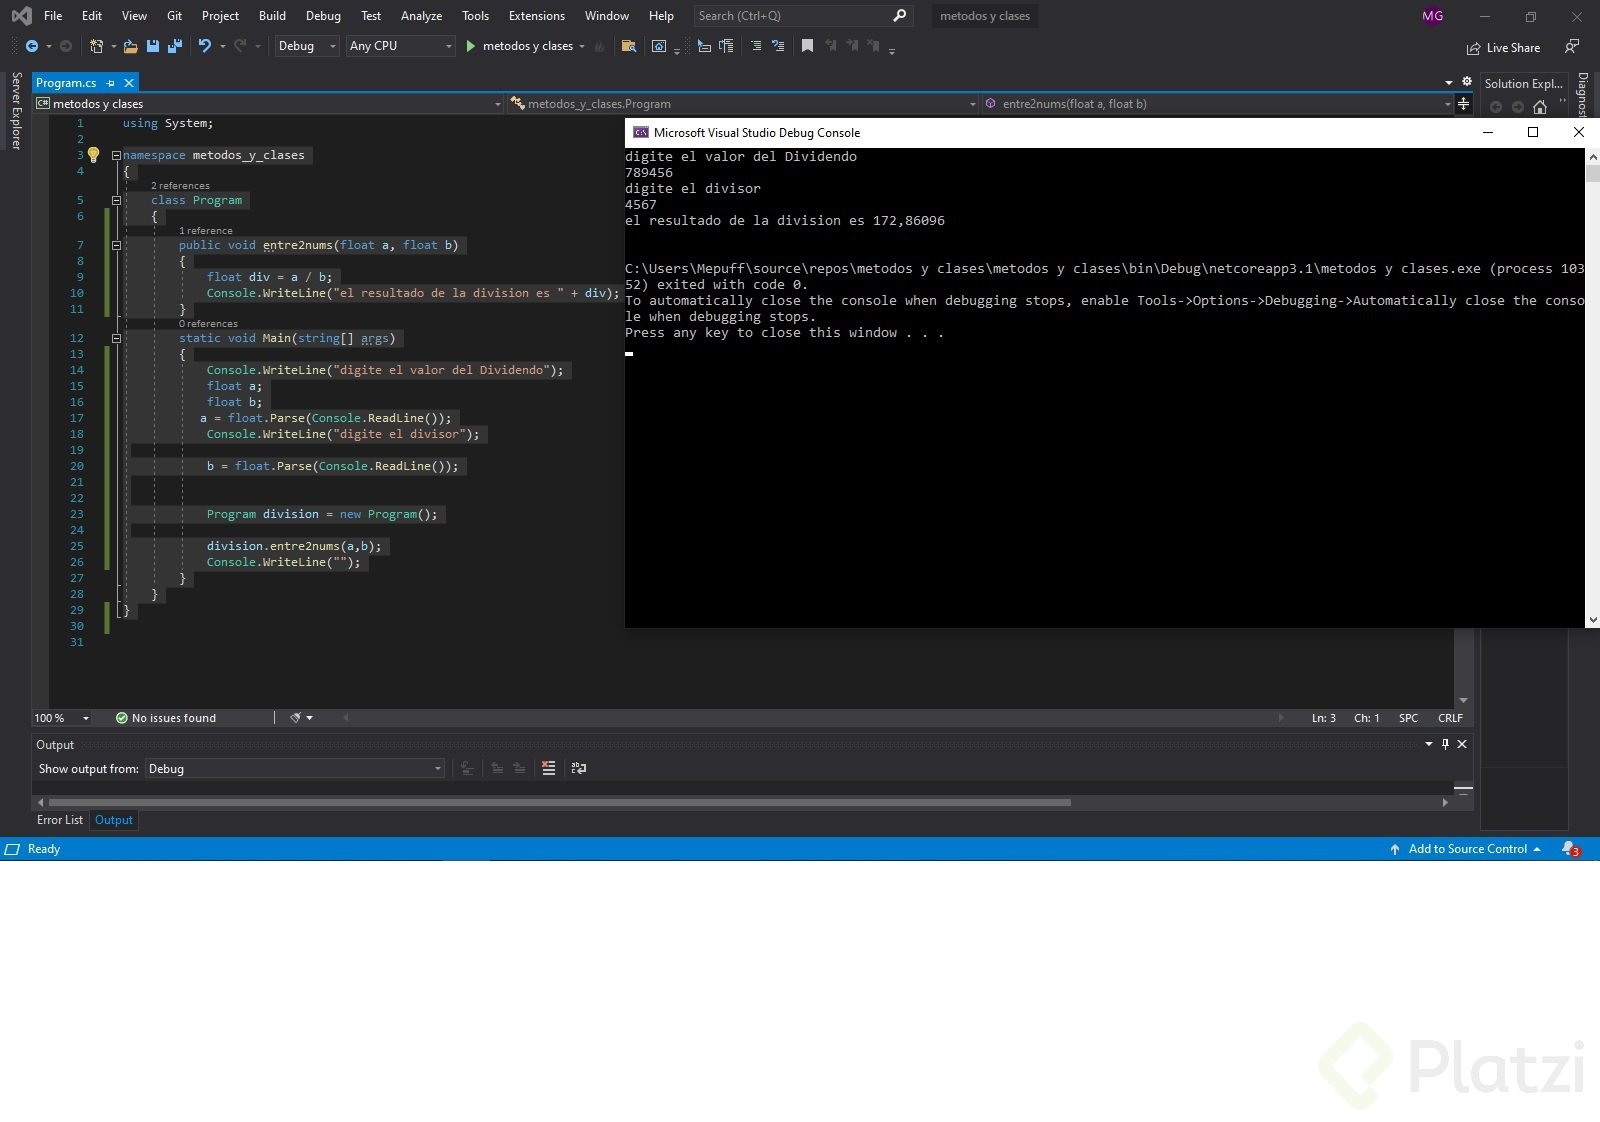Save the current file with disk icon
1600x1122 pixels.
[153, 46]
